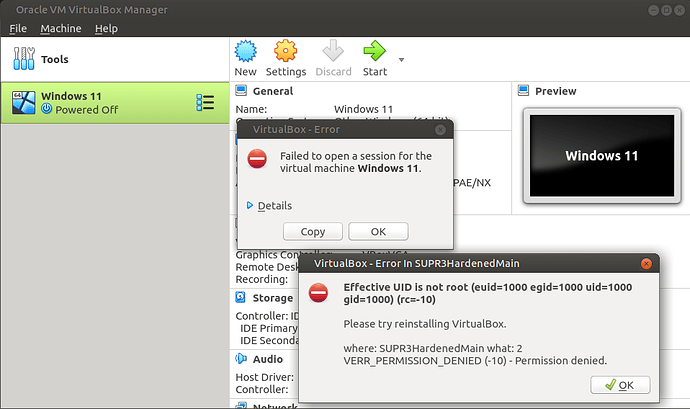Click the Windows 11 OS icon in sidebar
The image size is (690, 409).
click(24, 103)
